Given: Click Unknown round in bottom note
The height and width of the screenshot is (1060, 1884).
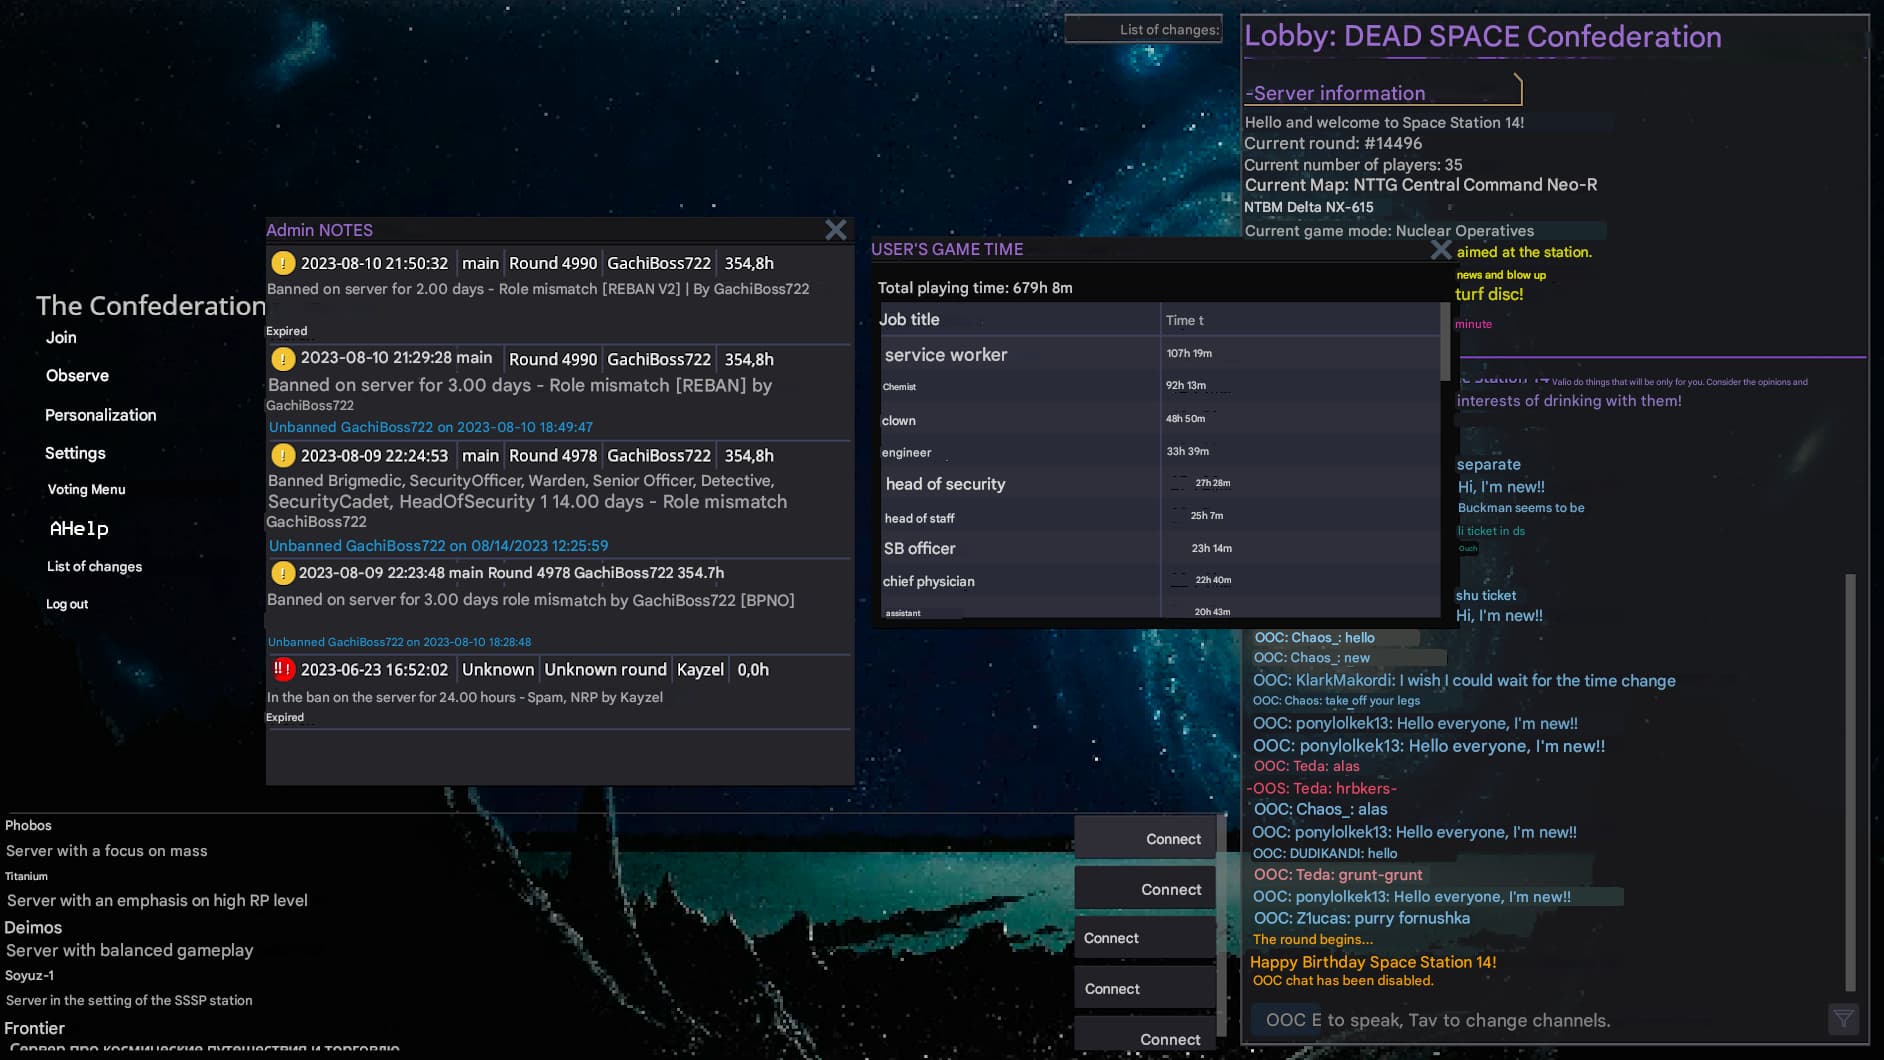Looking at the screenshot, I should point(605,669).
